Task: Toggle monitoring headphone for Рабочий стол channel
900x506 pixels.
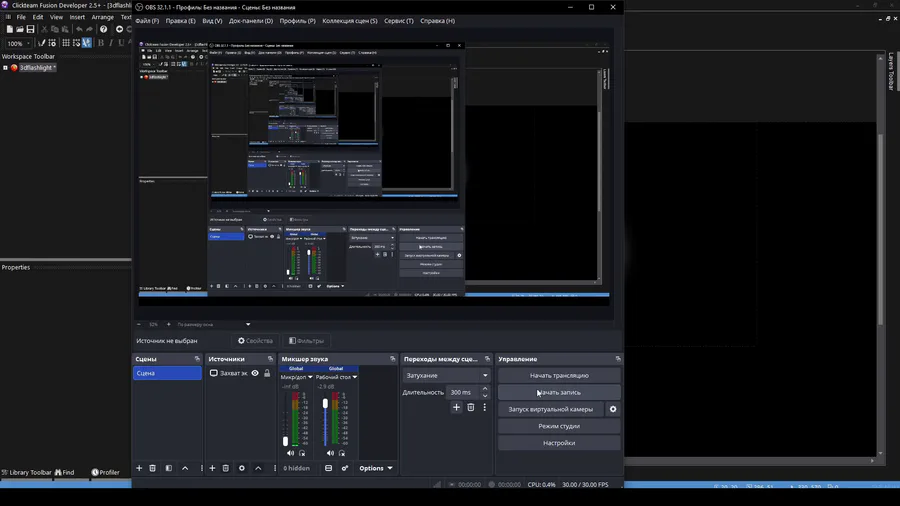Action: (342, 453)
